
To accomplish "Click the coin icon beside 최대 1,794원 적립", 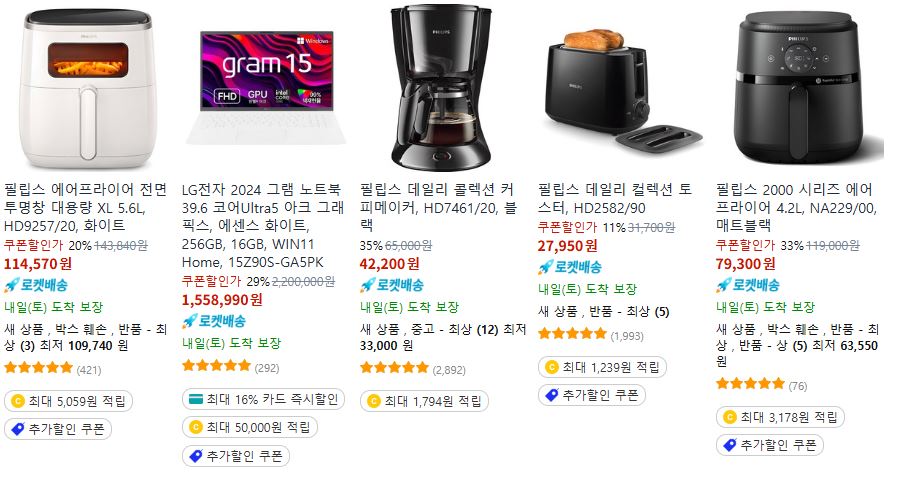I will pos(373,401).
